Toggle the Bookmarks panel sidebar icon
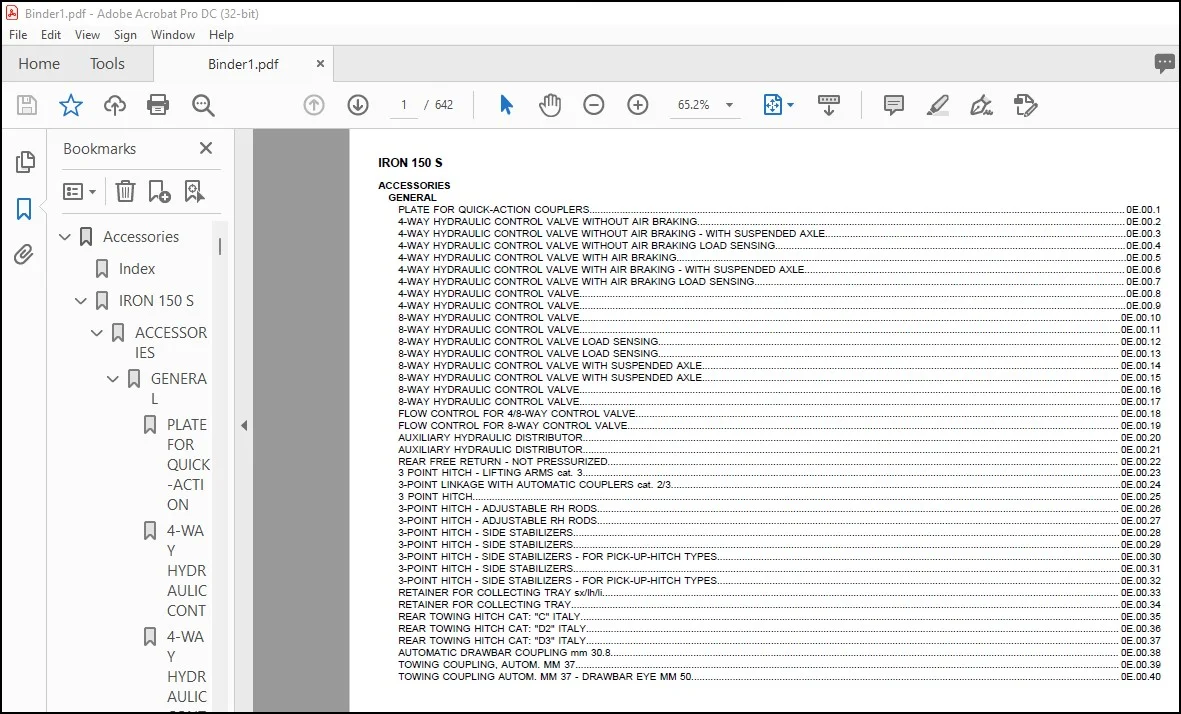 coord(24,209)
